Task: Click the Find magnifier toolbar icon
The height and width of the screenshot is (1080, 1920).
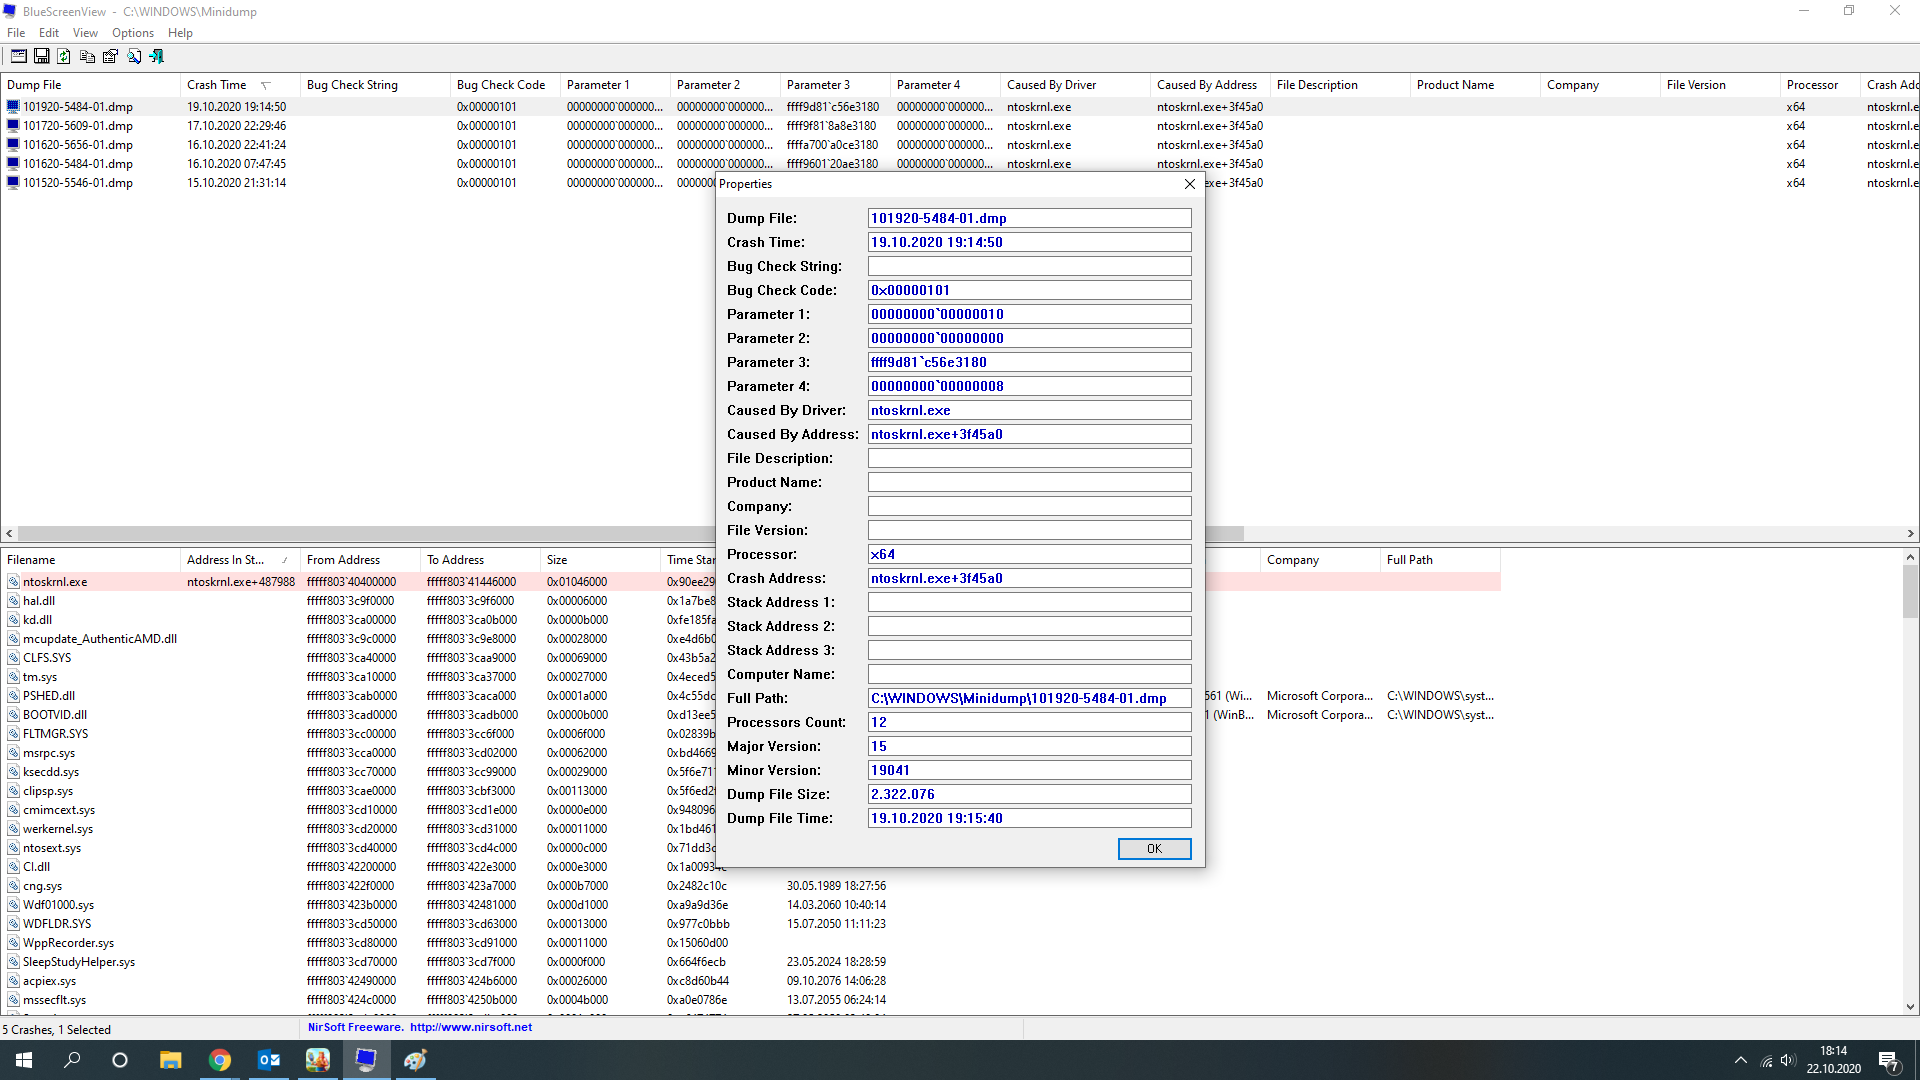Action: 134,57
